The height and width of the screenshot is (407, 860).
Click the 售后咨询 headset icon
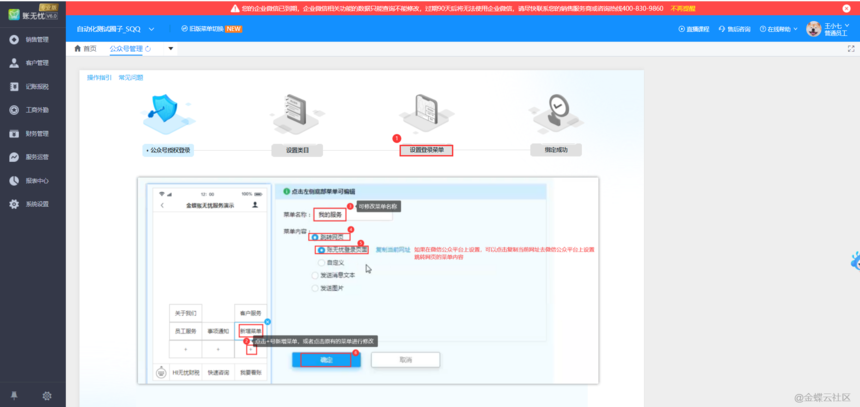coord(722,29)
